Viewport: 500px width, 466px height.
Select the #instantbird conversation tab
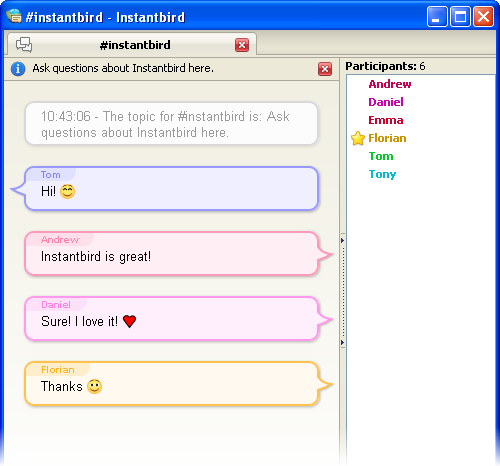tap(132, 45)
